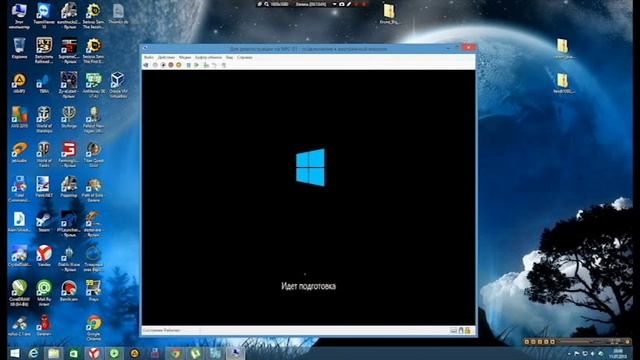The height and width of the screenshot is (360, 640).
Task: Select the TeamViewer desktop shortcut
Action: click(44, 16)
